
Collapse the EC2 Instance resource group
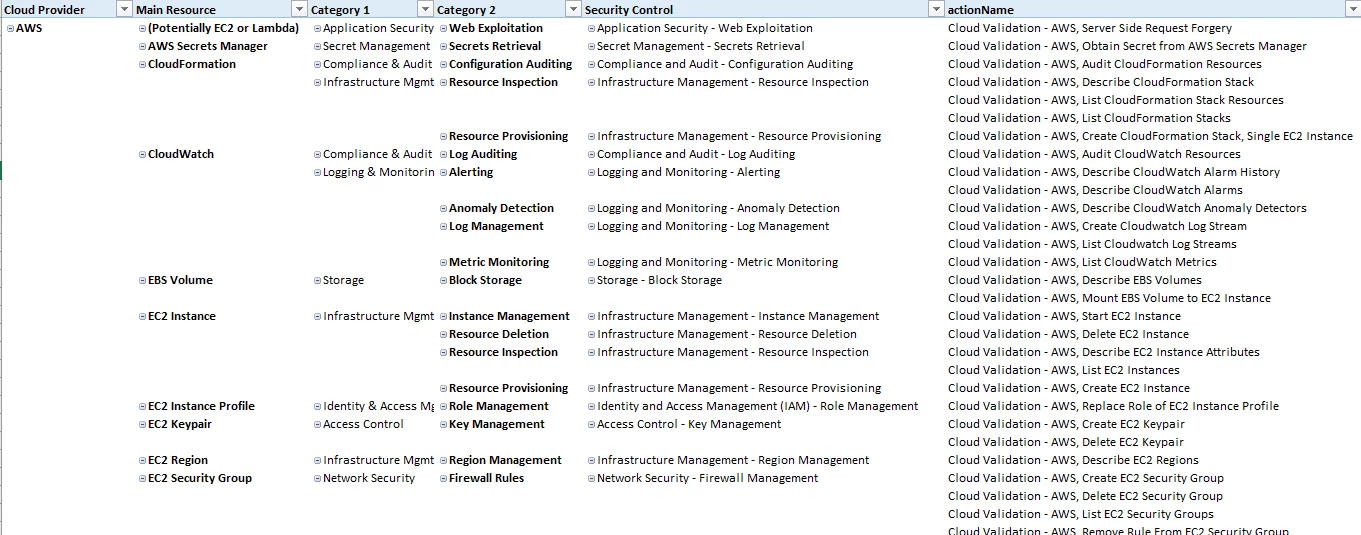pos(142,317)
